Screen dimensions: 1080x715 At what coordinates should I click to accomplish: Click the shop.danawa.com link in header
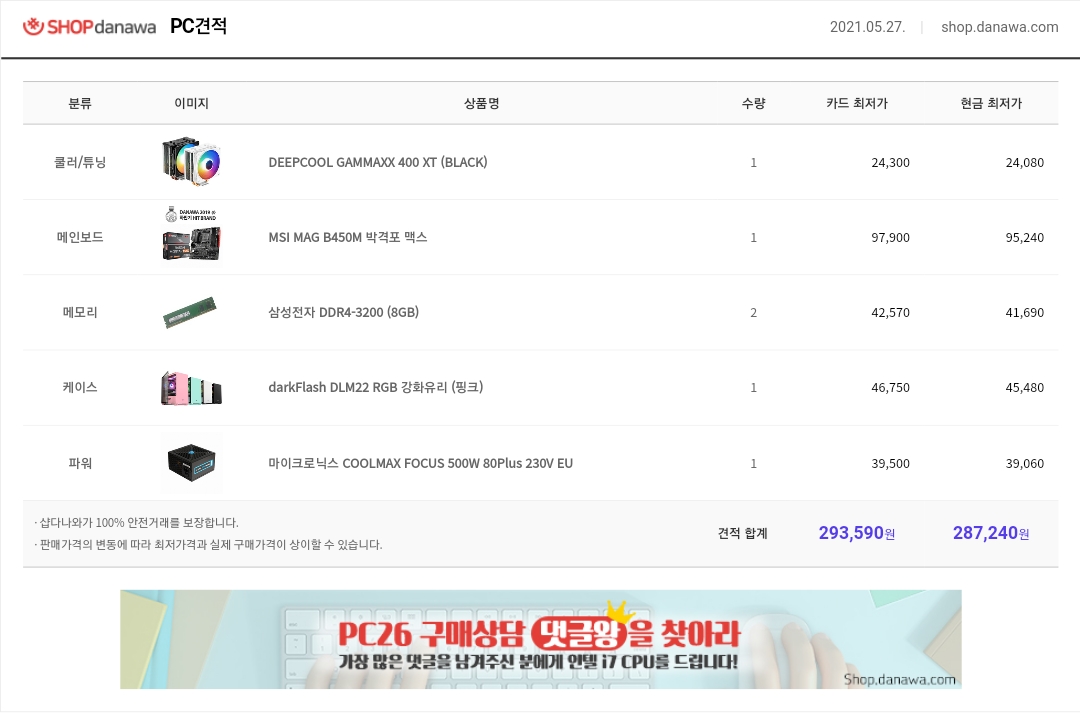[x=999, y=27]
